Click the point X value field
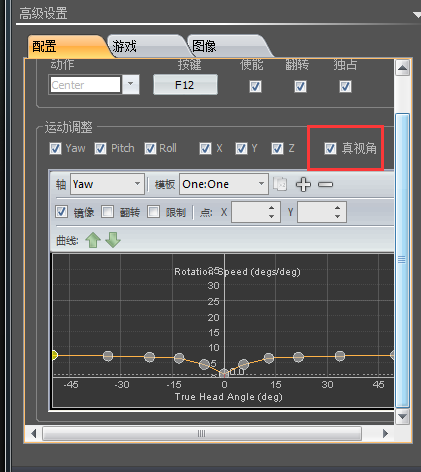The height and width of the screenshot is (472, 421). click(256, 212)
